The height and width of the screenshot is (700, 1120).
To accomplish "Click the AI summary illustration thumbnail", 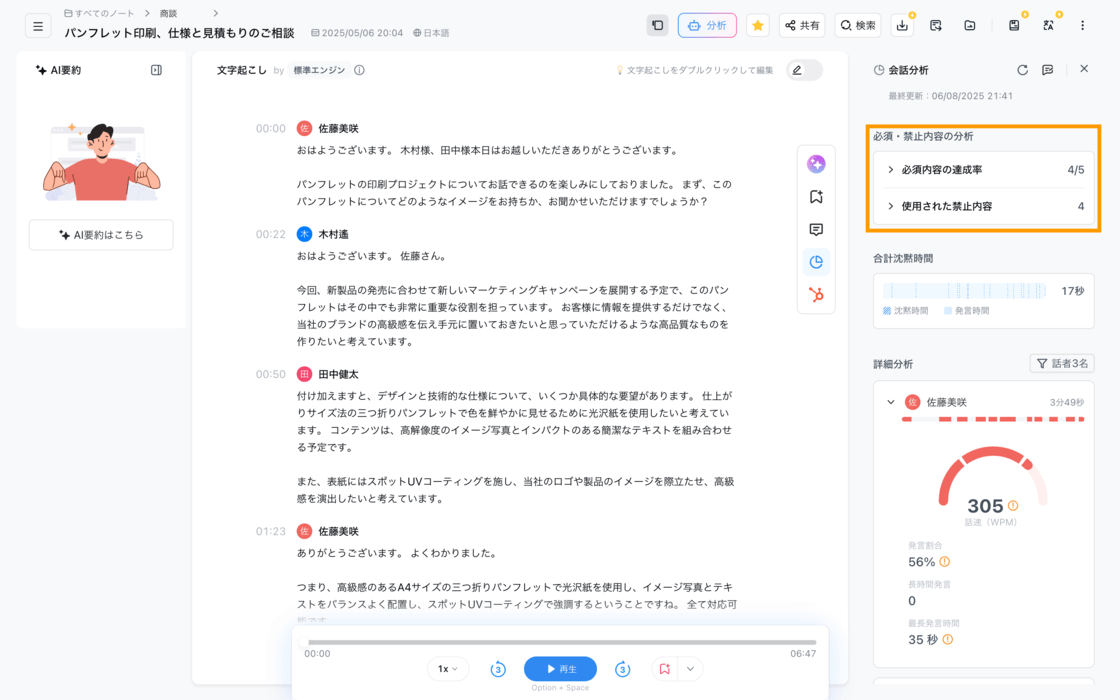I will click(101, 162).
